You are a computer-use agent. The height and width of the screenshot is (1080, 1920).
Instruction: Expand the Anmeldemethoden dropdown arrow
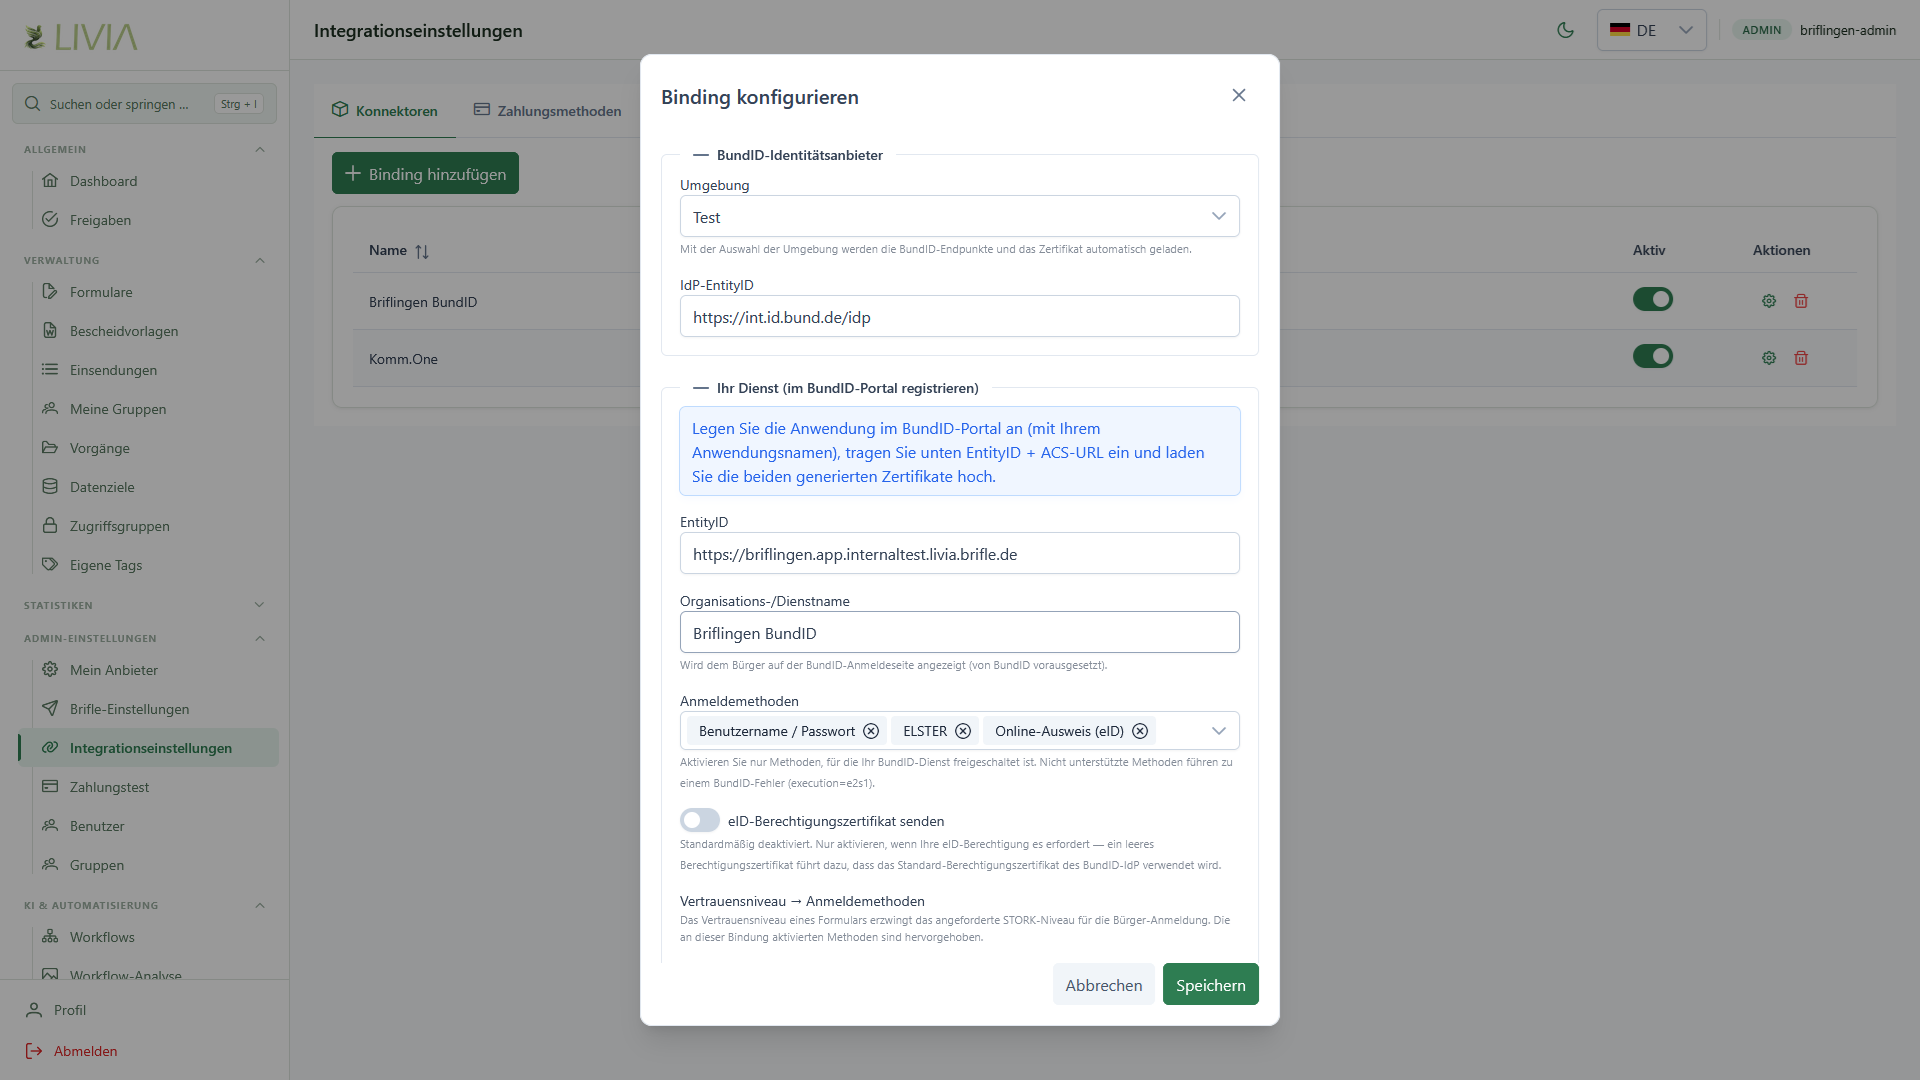[1219, 731]
